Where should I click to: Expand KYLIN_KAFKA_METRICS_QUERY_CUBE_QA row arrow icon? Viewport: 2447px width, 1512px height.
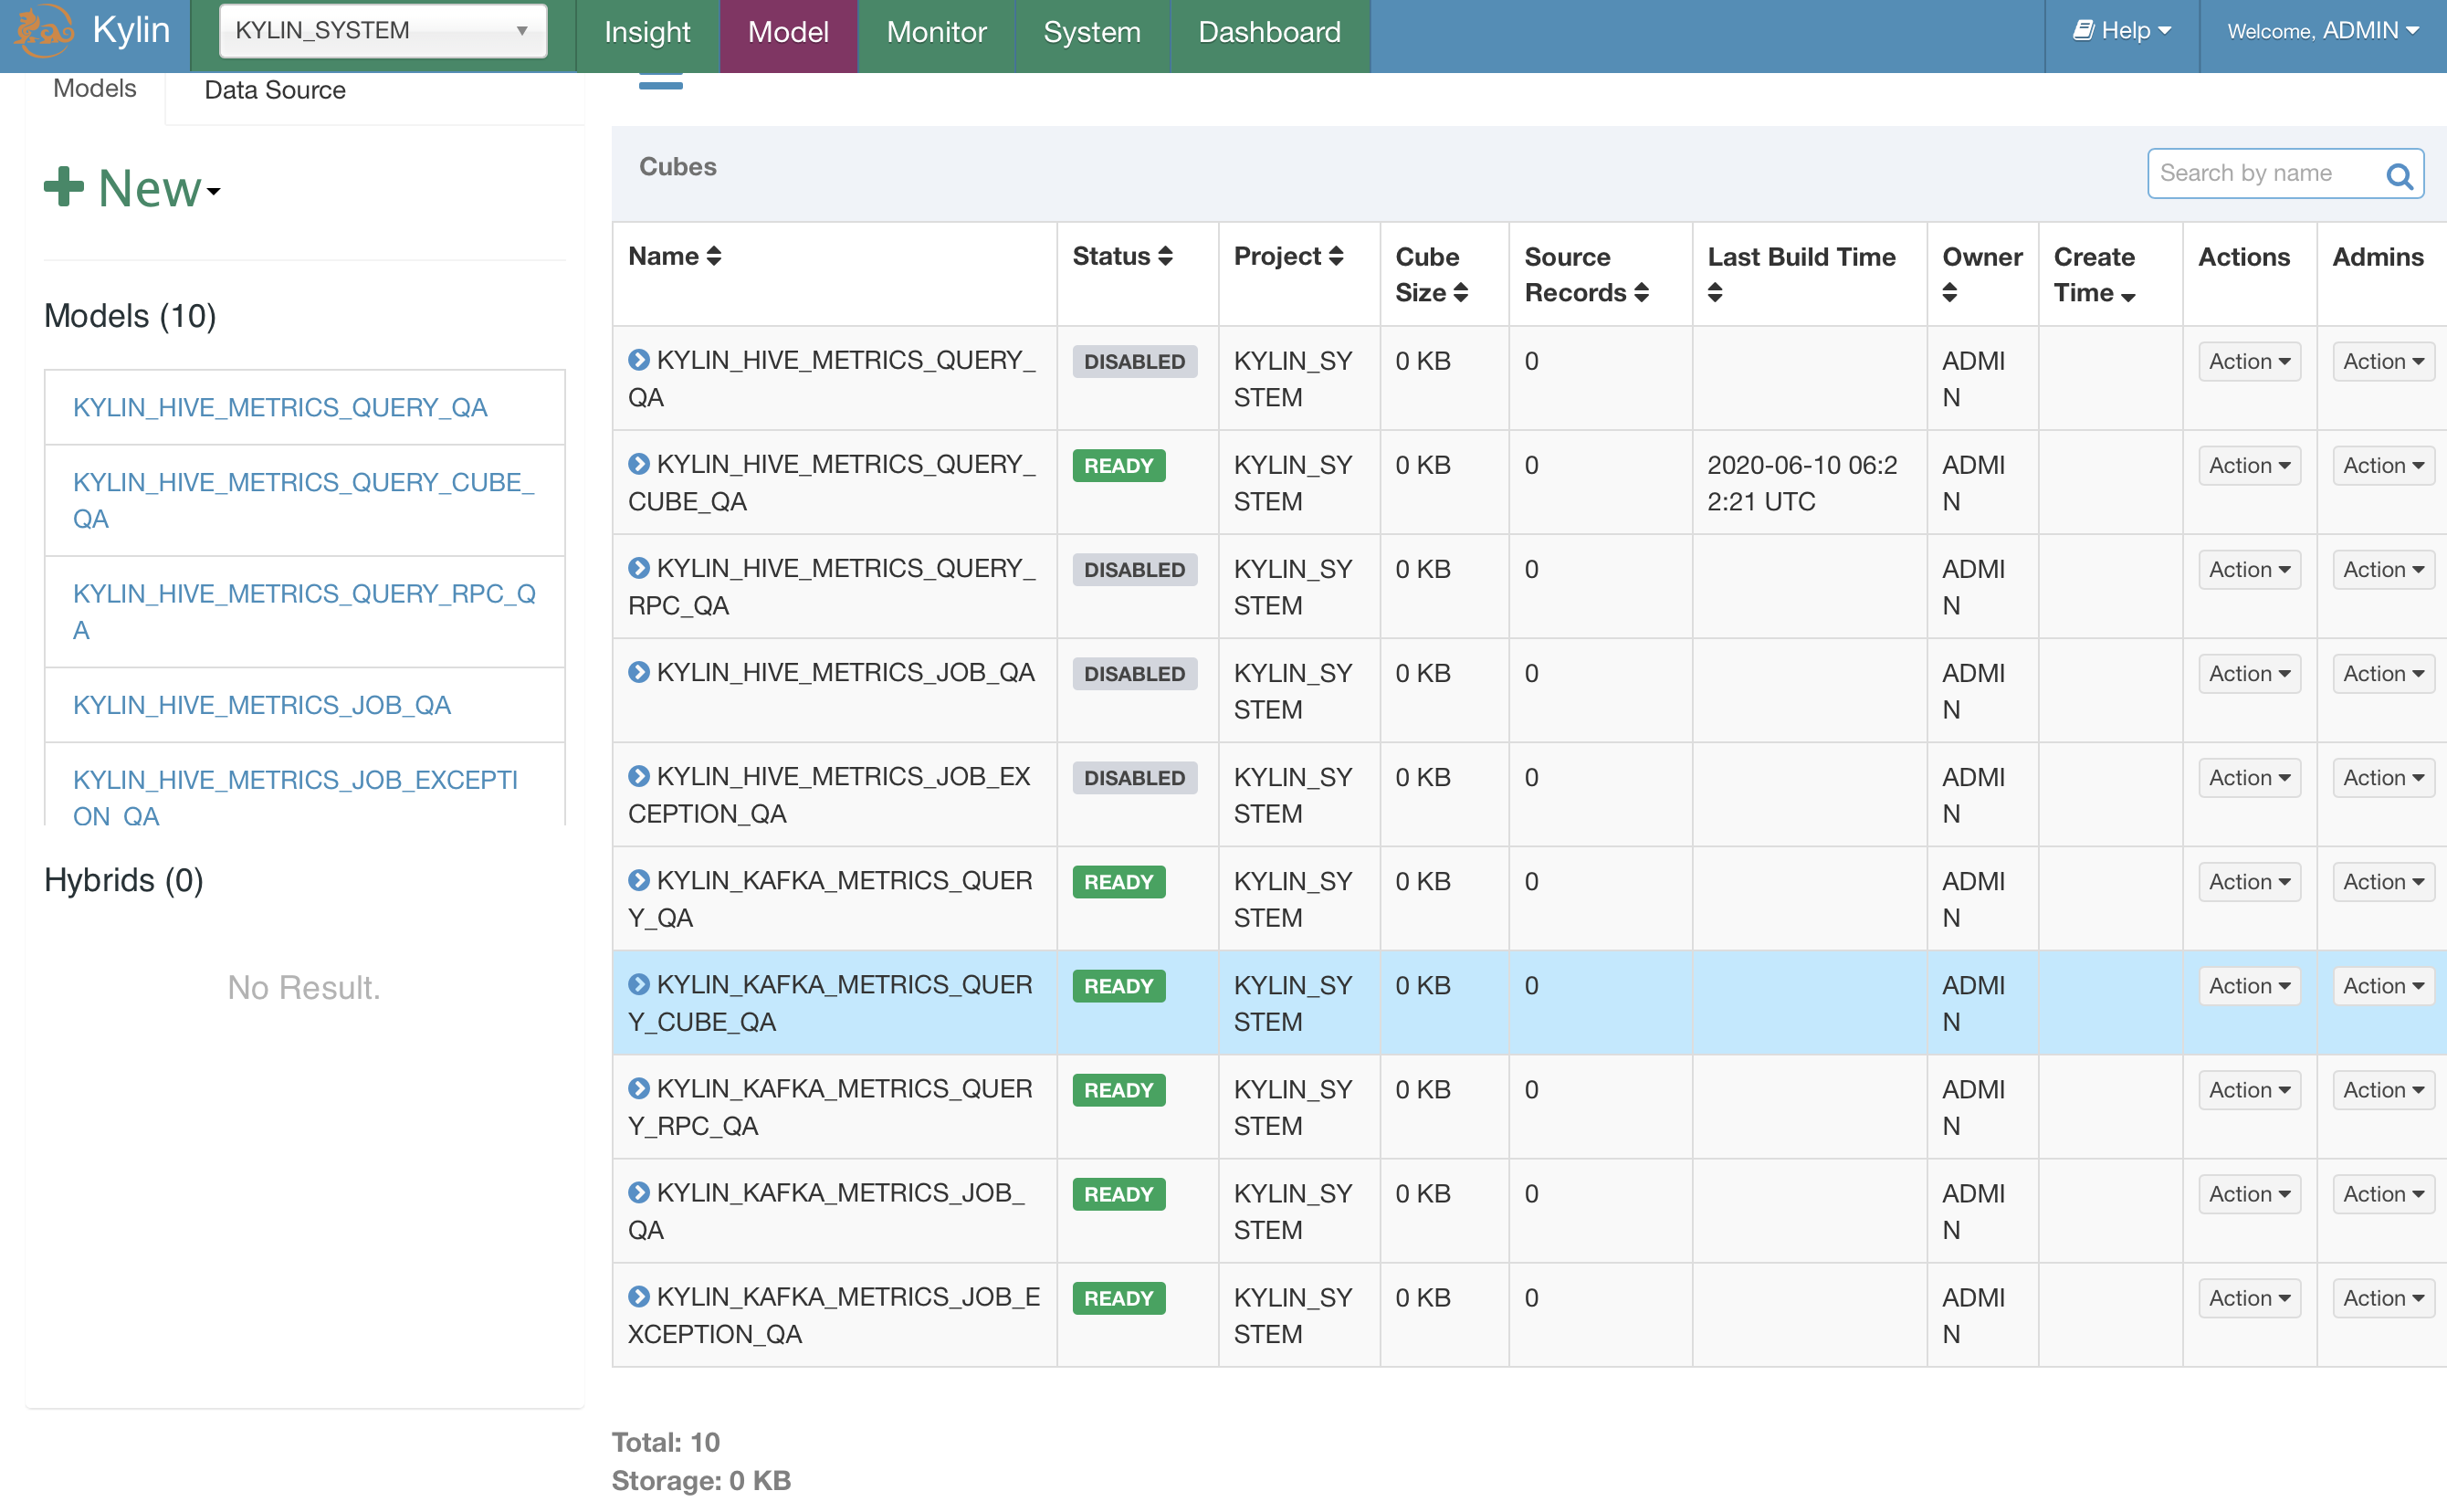click(x=639, y=984)
